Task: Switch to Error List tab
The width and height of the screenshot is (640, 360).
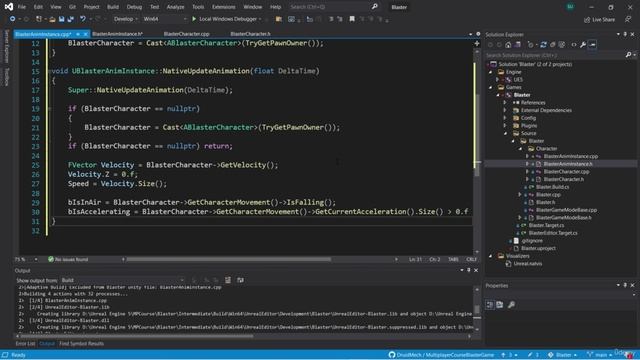Action: (25, 344)
